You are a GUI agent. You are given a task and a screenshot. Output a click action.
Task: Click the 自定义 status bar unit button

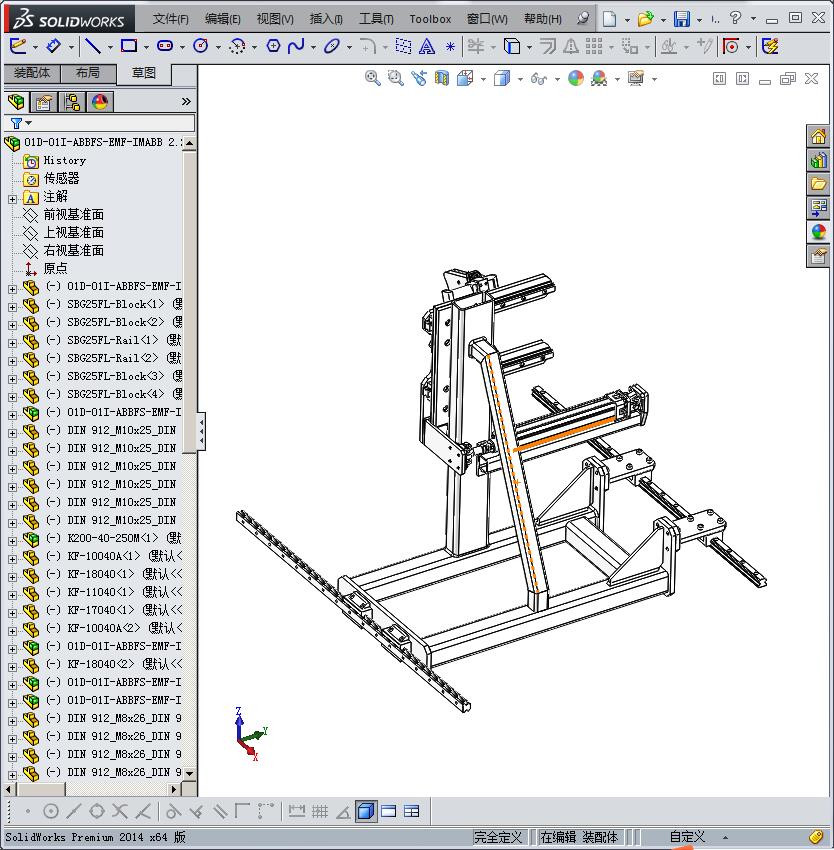[687, 837]
